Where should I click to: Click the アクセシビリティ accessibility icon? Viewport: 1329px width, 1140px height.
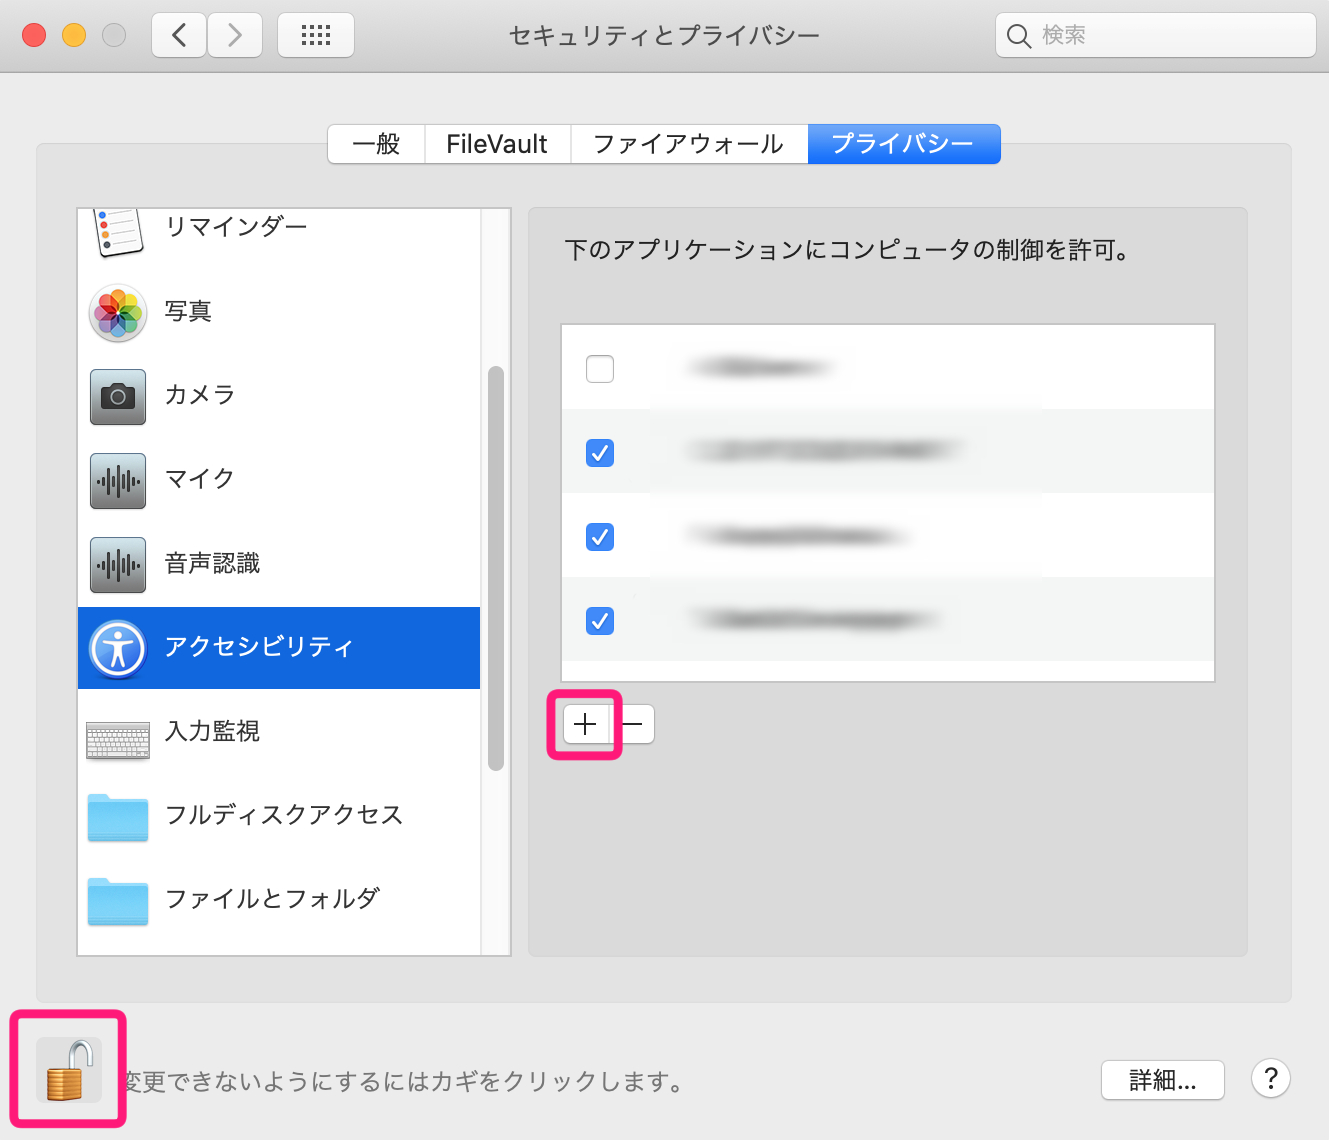pos(118,649)
